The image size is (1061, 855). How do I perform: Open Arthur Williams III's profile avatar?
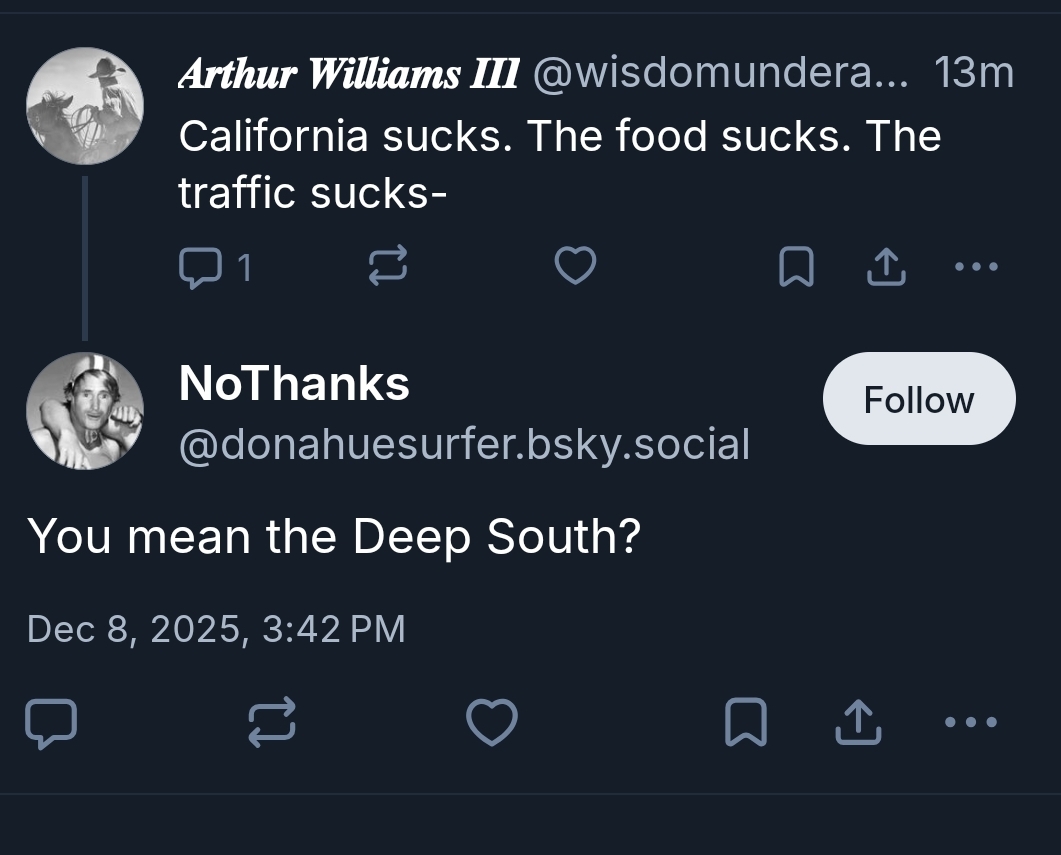click(84, 105)
